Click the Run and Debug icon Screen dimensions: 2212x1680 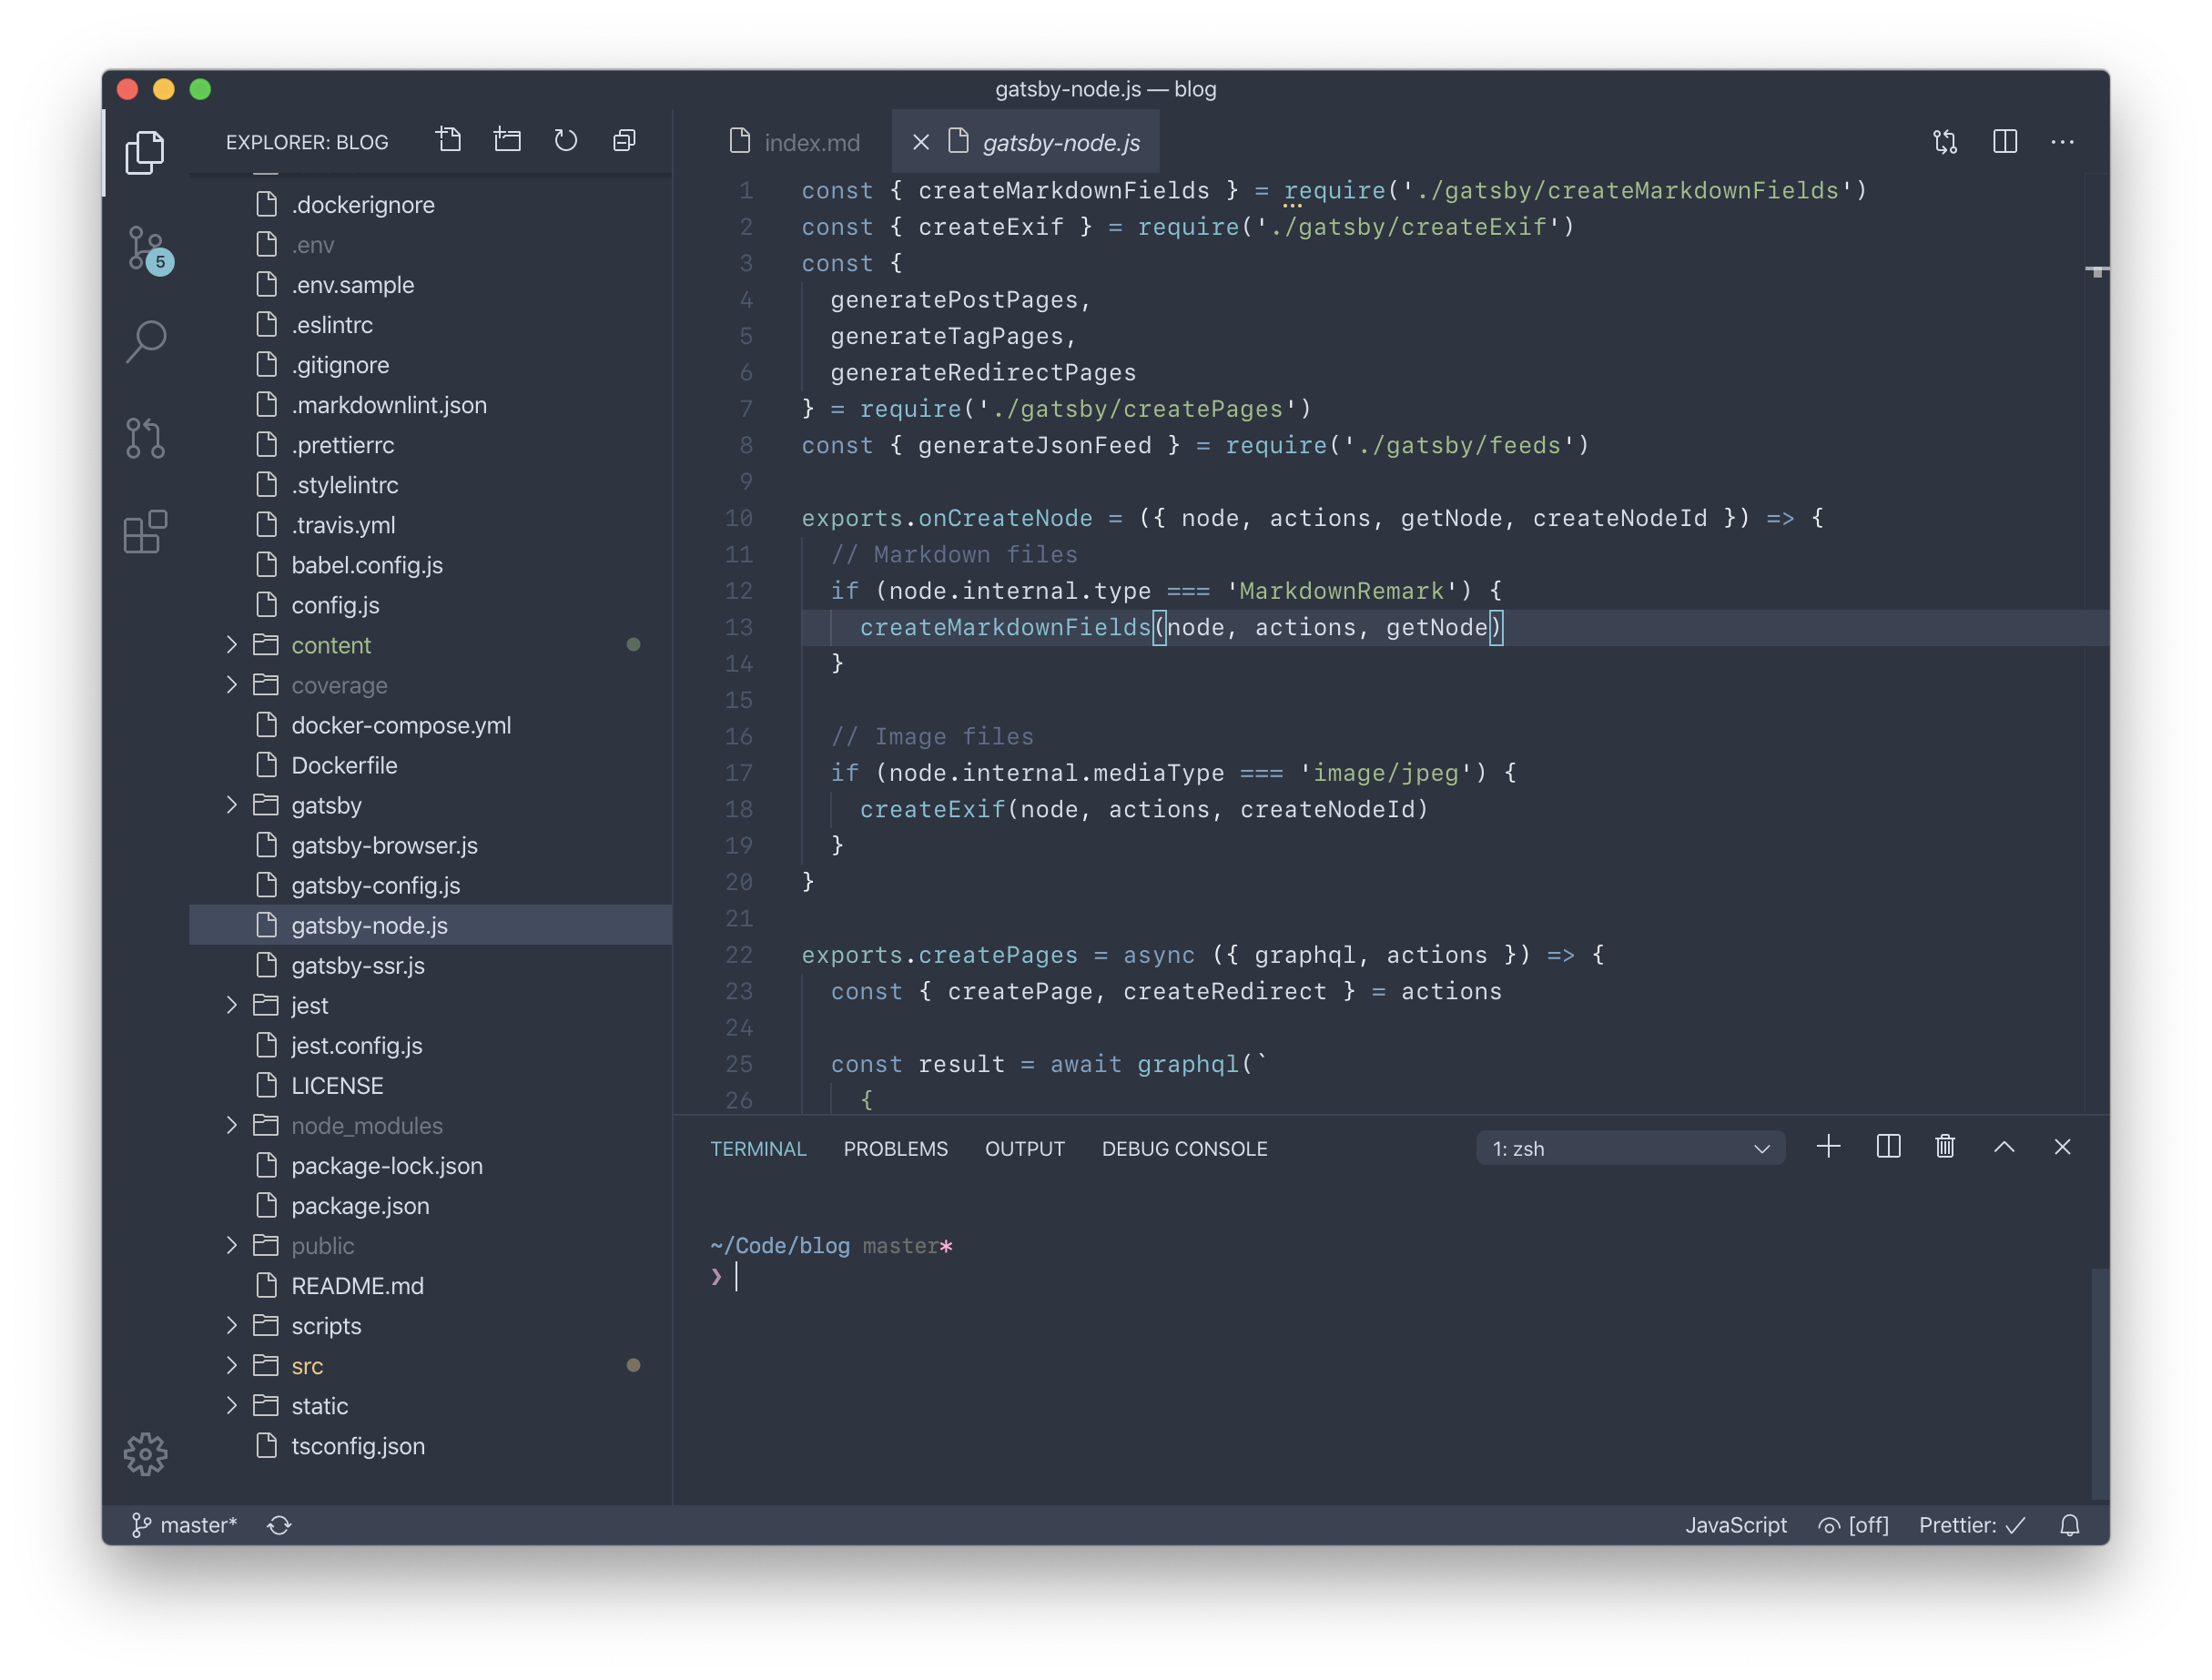pyautogui.click(x=148, y=436)
